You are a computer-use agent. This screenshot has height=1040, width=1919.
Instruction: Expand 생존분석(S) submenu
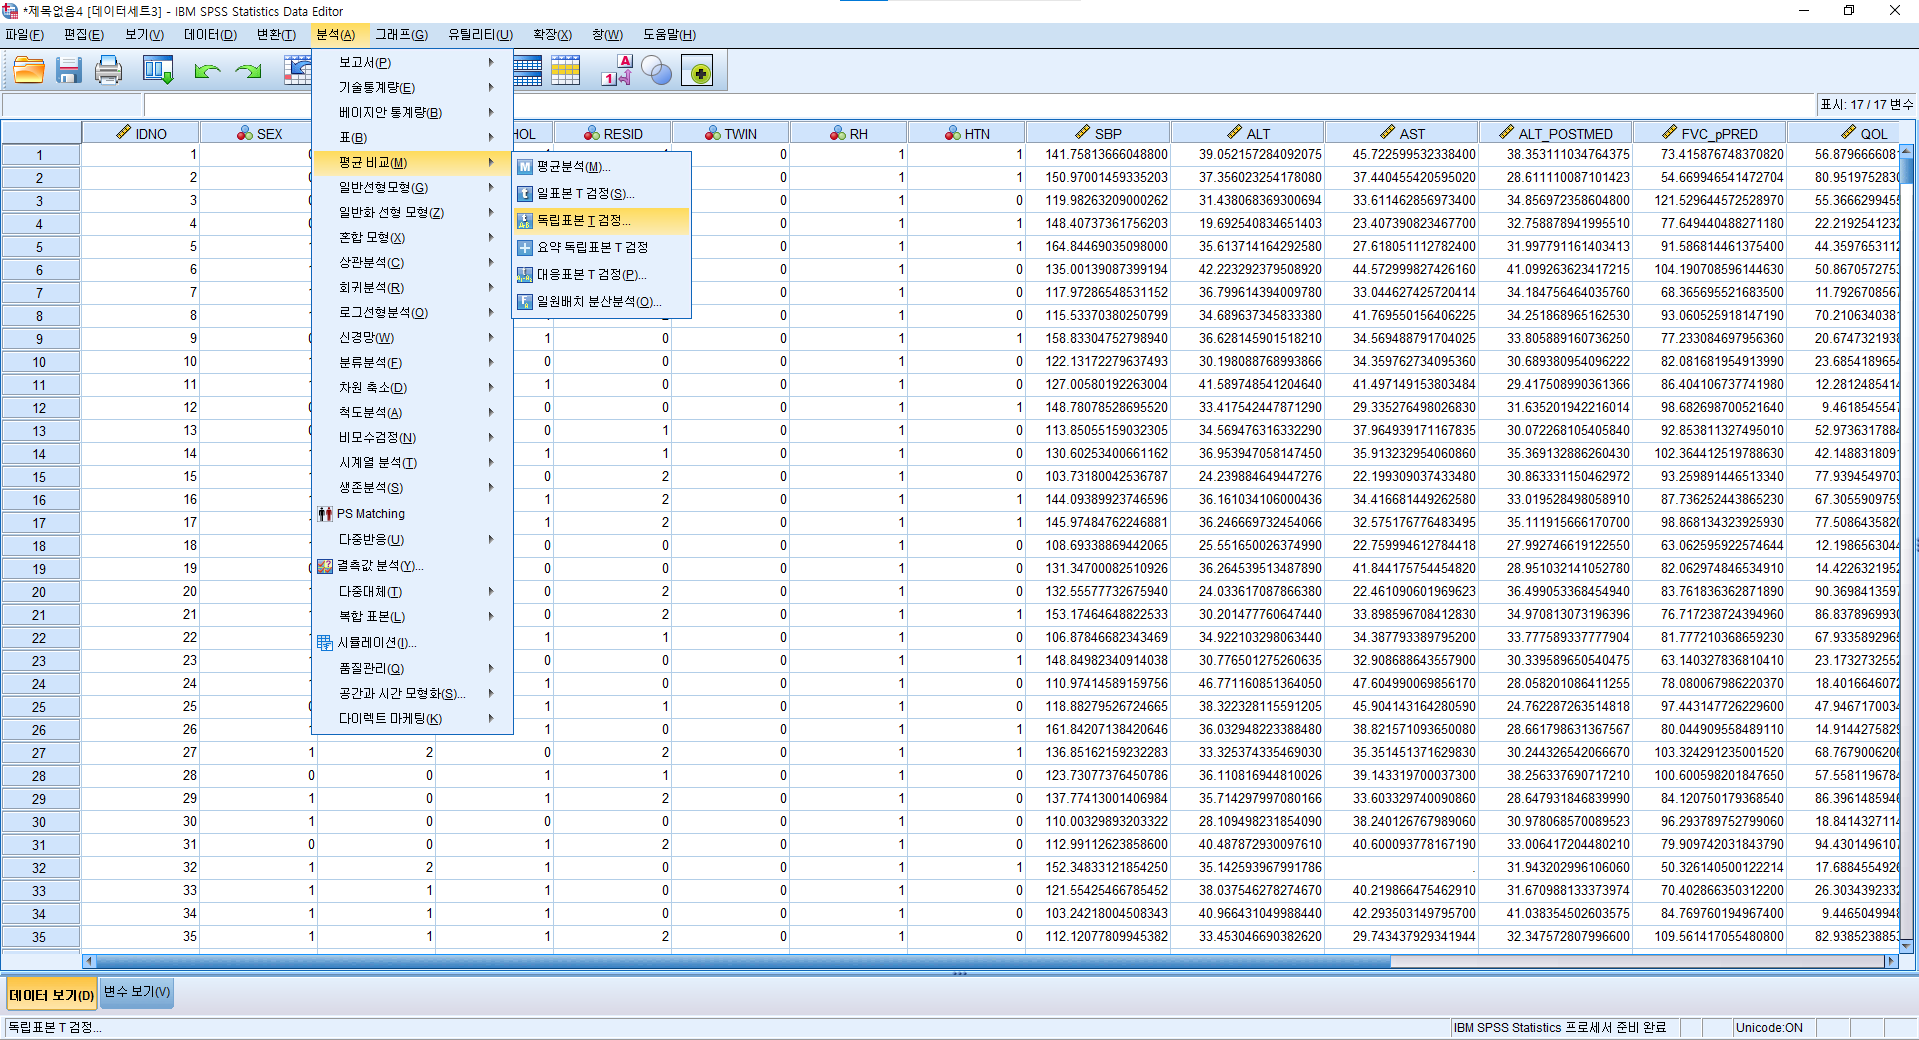click(x=412, y=488)
